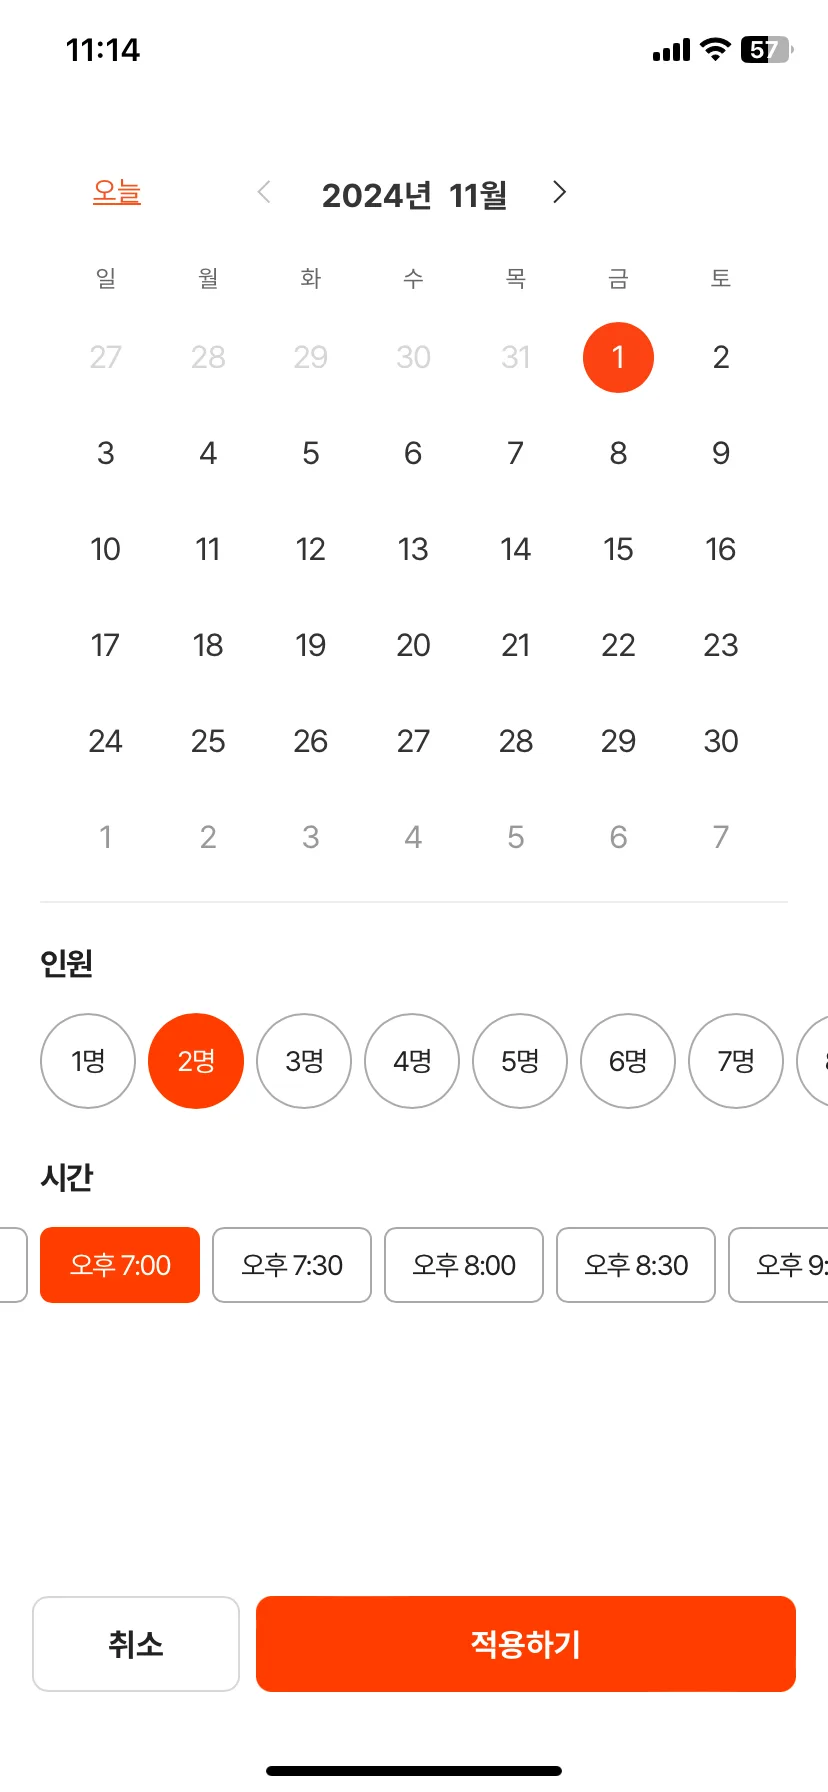Choose the 오후 8:00 time slot

click(464, 1265)
